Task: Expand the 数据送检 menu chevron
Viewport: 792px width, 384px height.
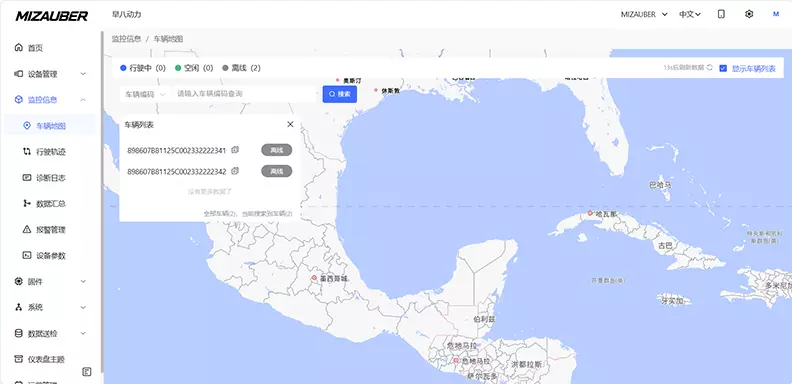Action: coord(83,333)
